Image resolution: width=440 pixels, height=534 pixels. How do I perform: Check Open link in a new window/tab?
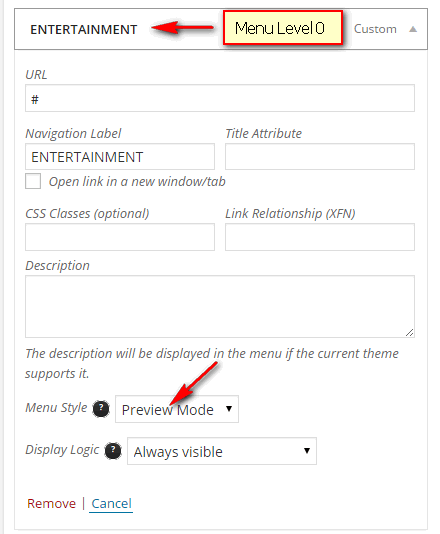coord(33,181)
